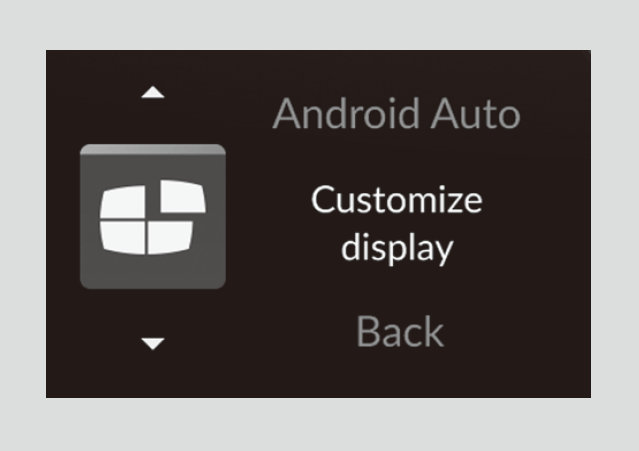Tap the white upward triangle
The width and height of the screenshot is (639, 451).
[153, 92]
